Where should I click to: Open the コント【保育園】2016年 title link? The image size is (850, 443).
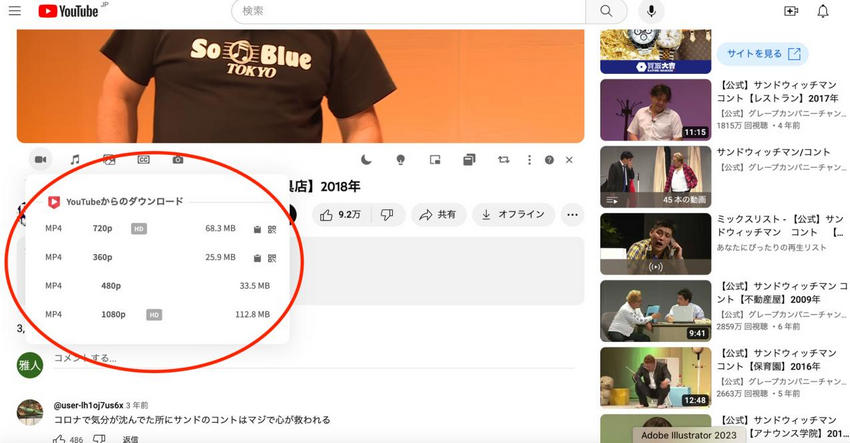point(777,359)
